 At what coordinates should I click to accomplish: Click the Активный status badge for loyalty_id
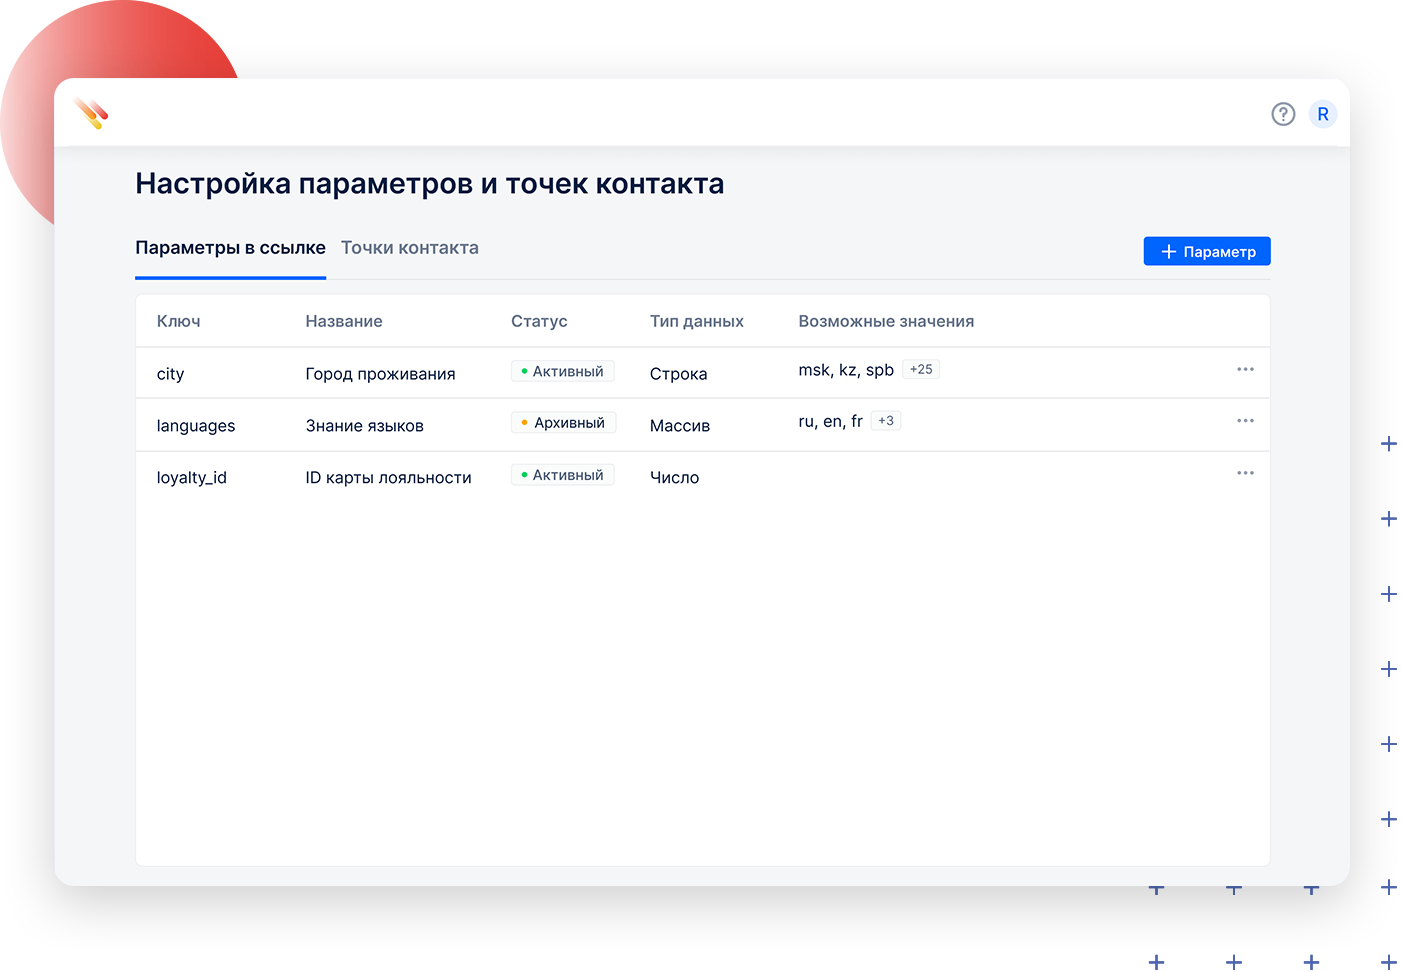pos(562,475)
